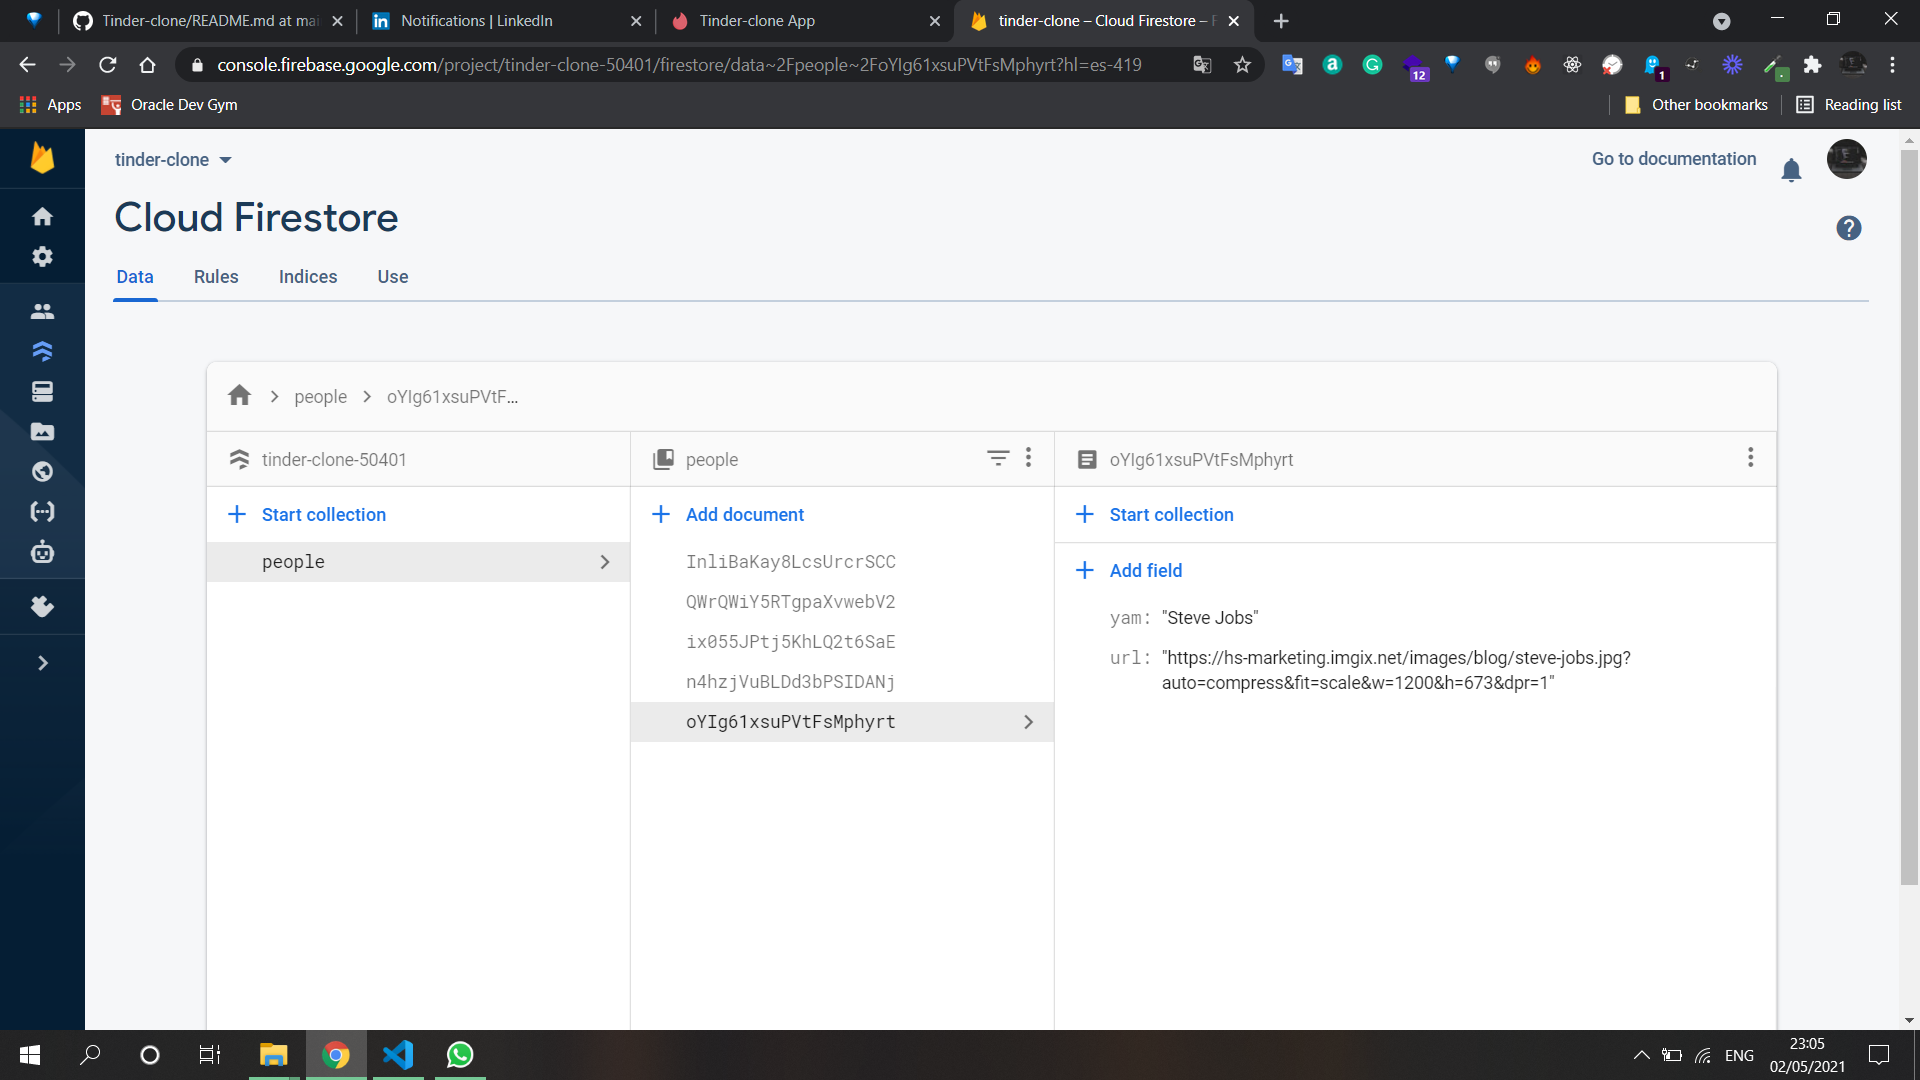Viewport: 1920px width, 1080px height.
Task: Open people collection three-dot menu
Action: (1028, 458)
